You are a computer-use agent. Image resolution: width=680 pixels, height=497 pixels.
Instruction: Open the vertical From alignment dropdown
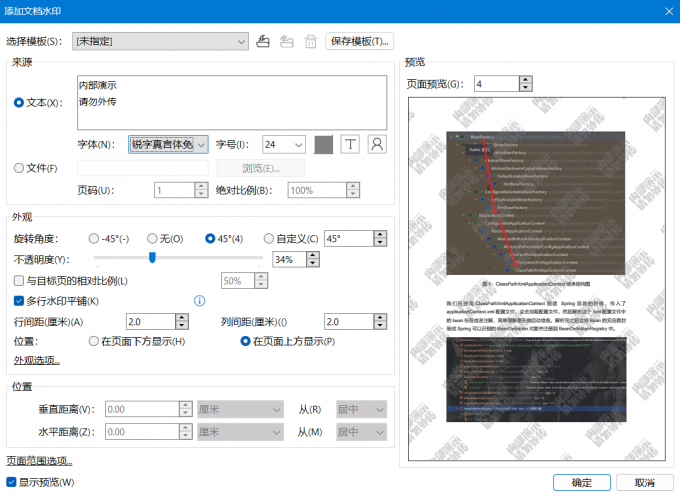361,409
